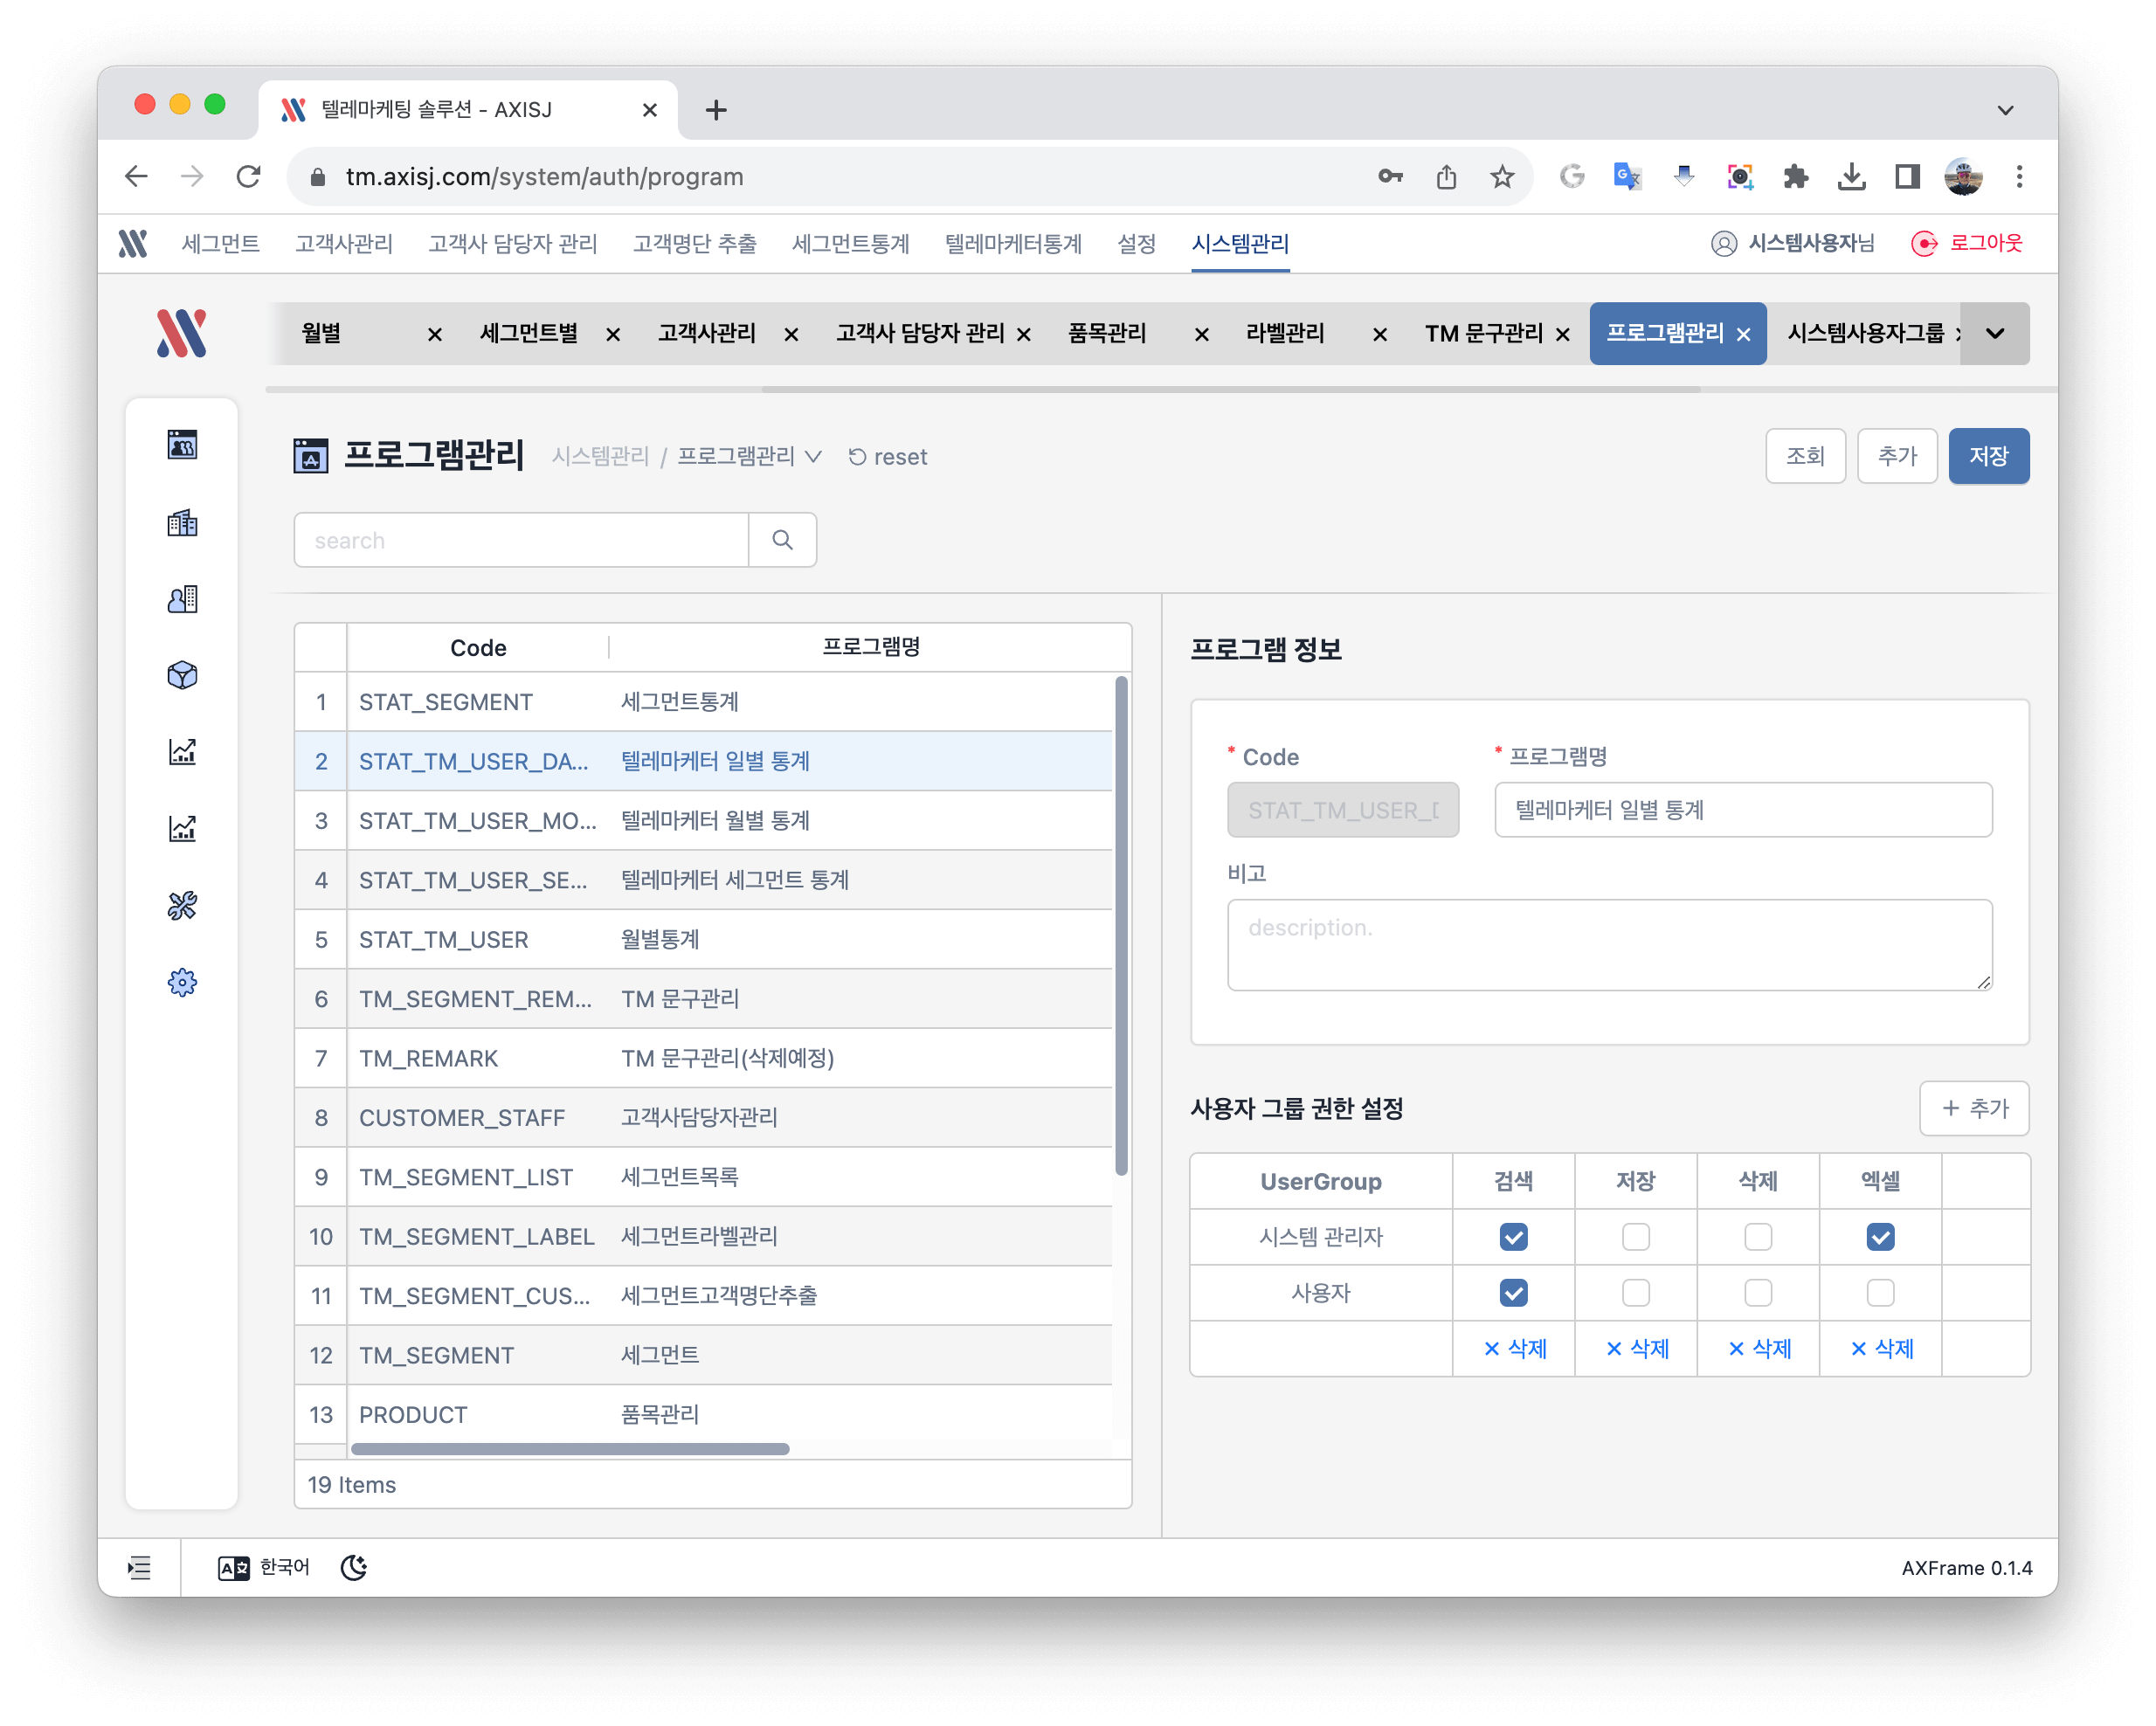Select the bar chart panel icon
This screenshot has height=1726, width=2156.
tap(182, 750)
